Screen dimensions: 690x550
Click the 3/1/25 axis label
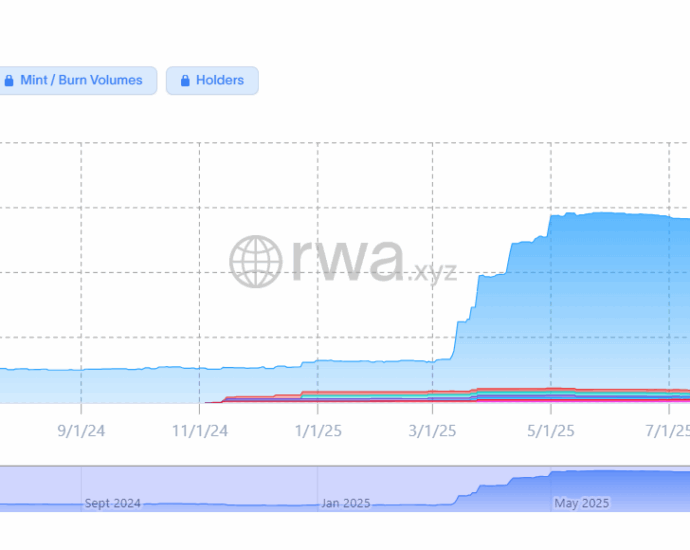(432, 431)
